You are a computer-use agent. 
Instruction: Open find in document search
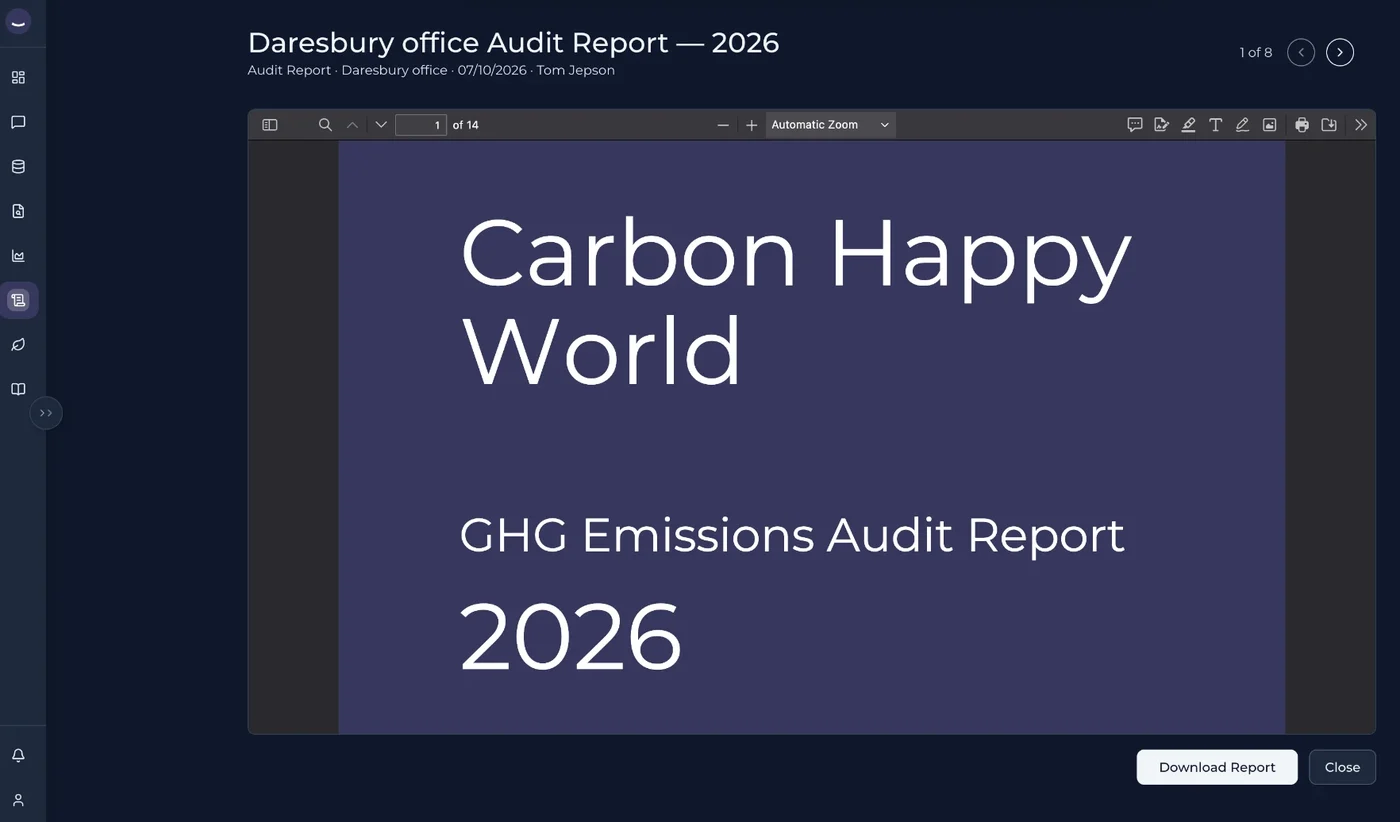[x=325, y=125]
